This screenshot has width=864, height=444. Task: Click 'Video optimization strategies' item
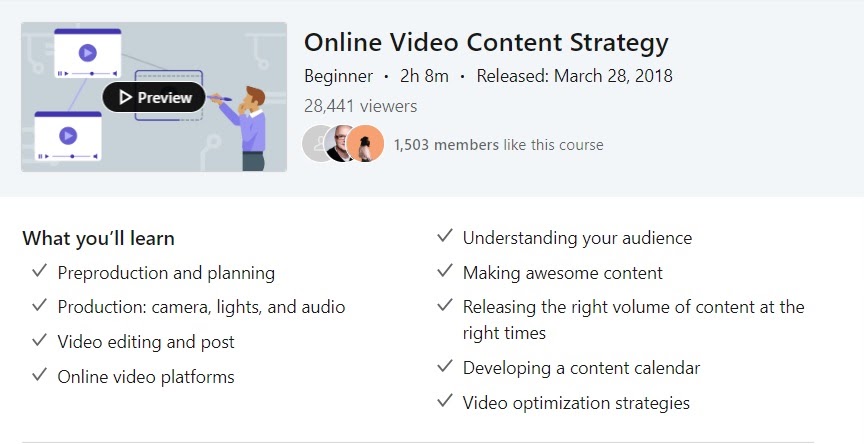[576, 403]
